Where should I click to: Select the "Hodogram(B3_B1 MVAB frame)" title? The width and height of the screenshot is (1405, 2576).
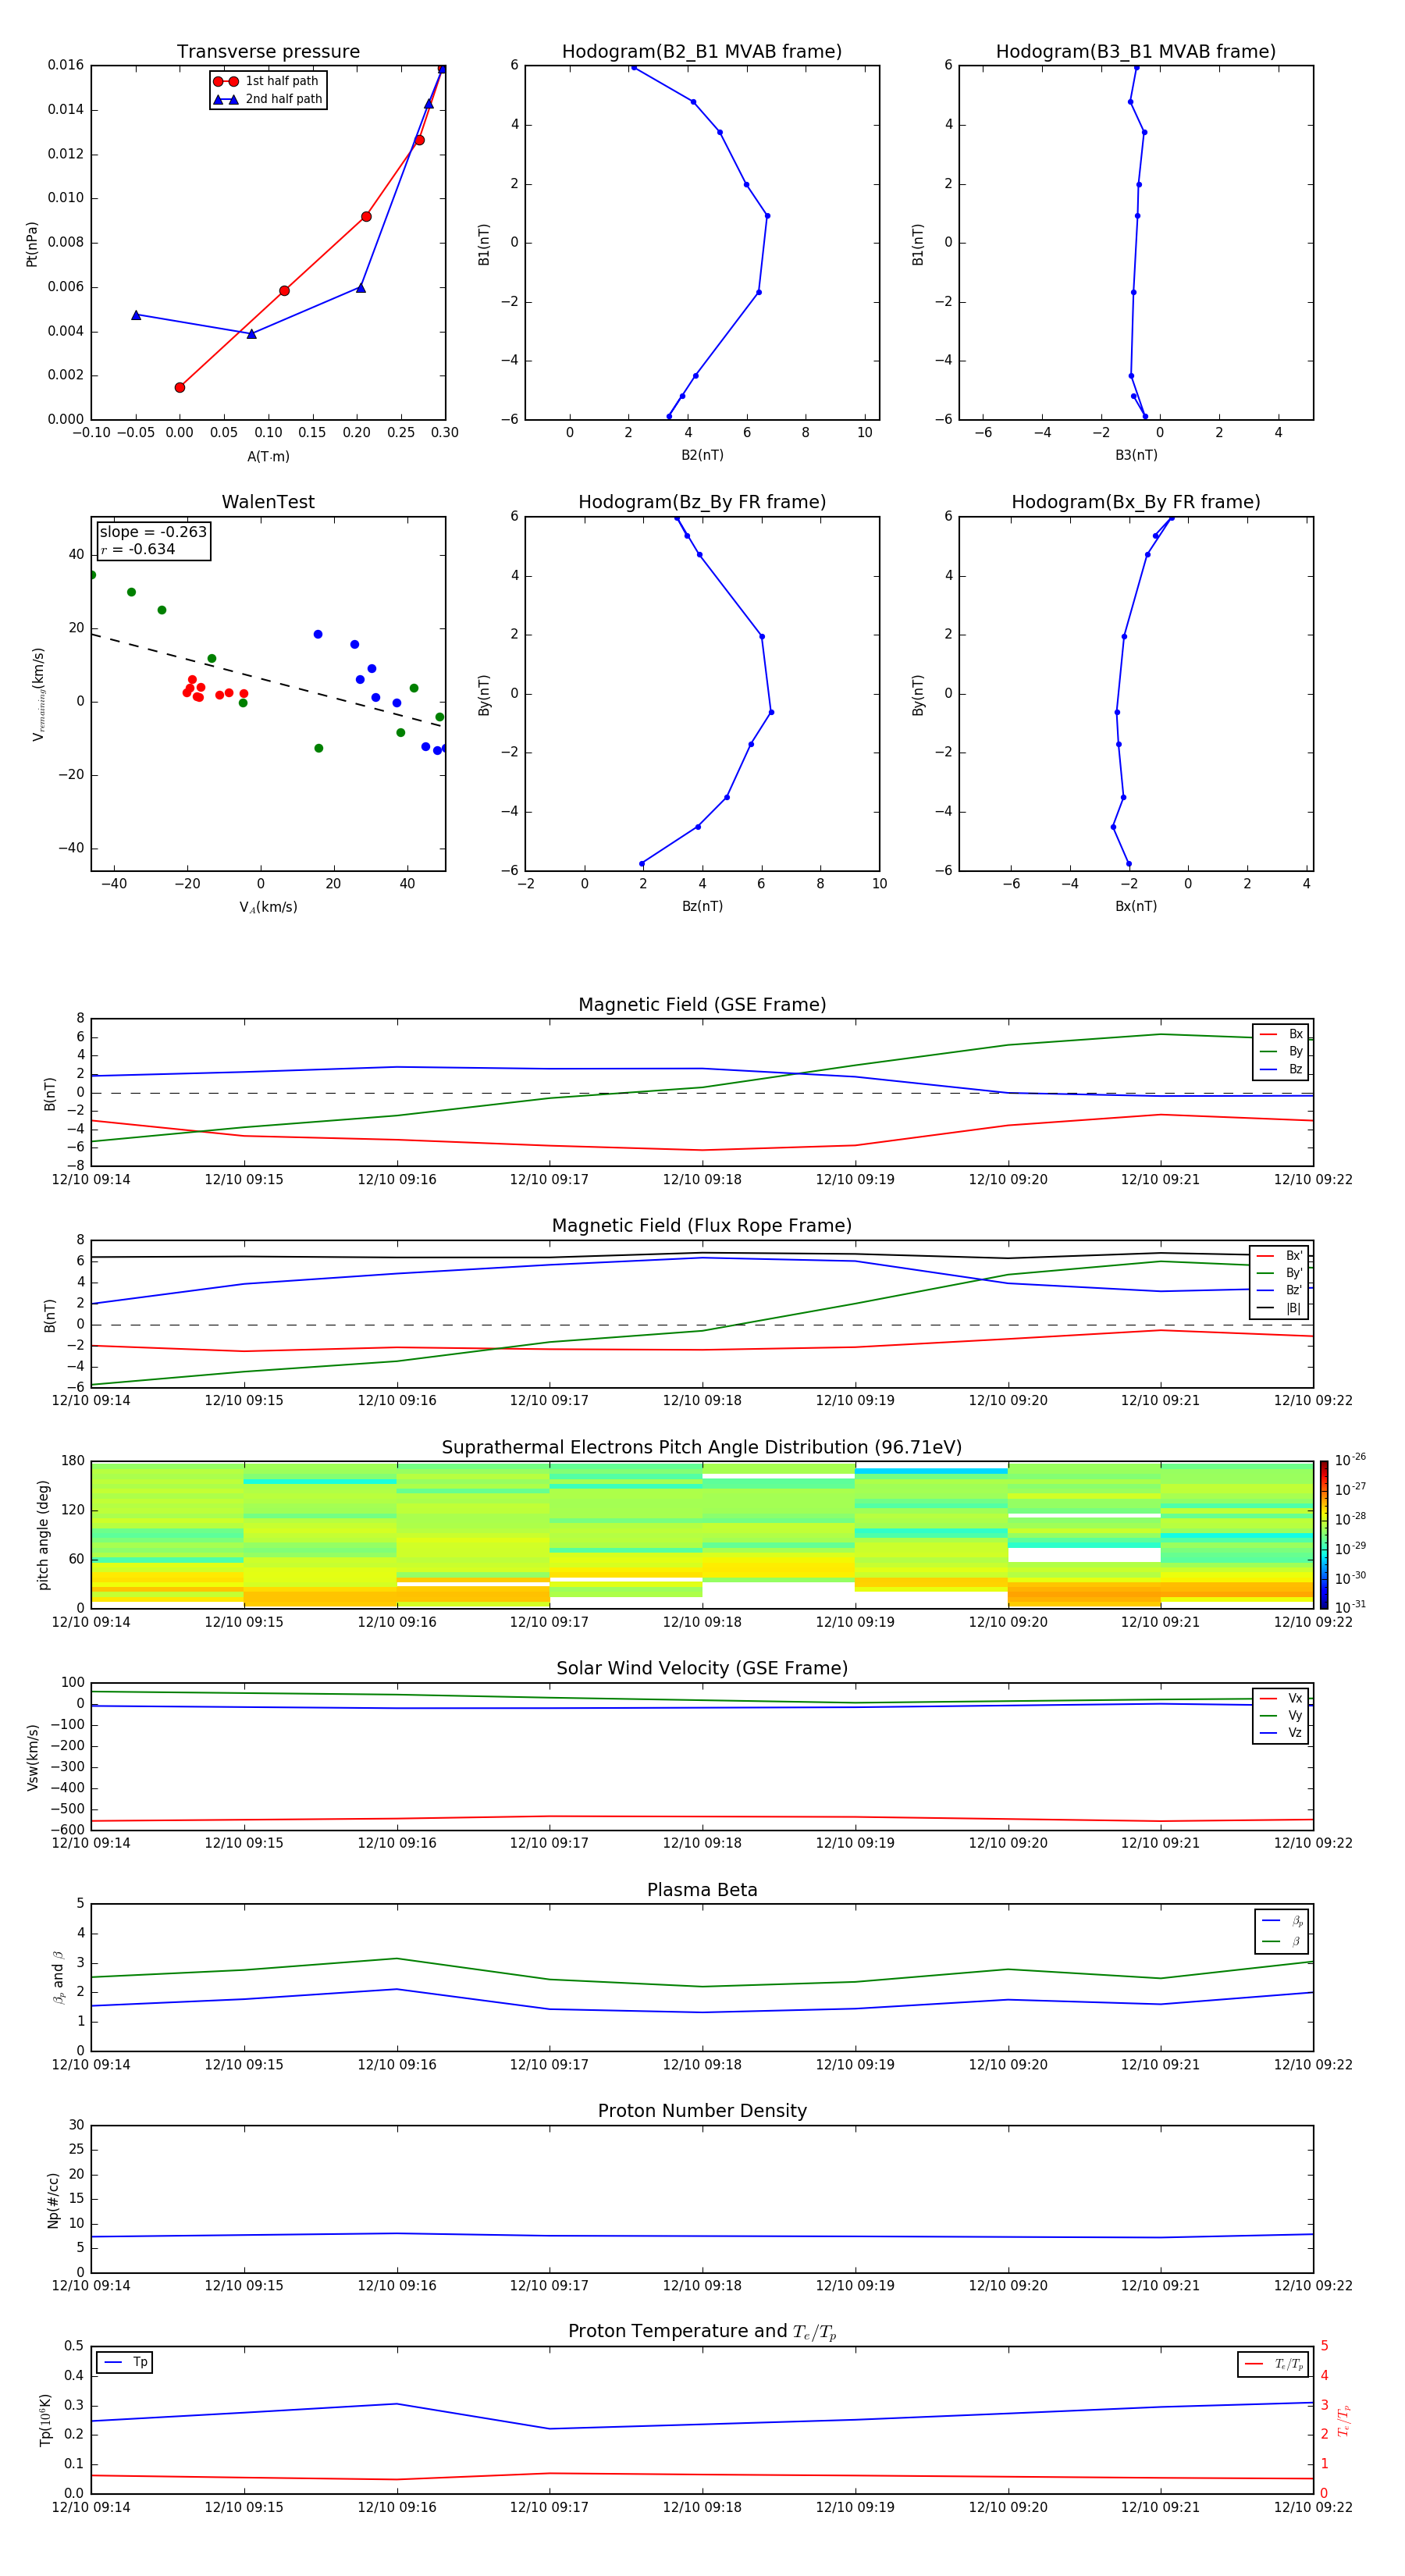1136,51
